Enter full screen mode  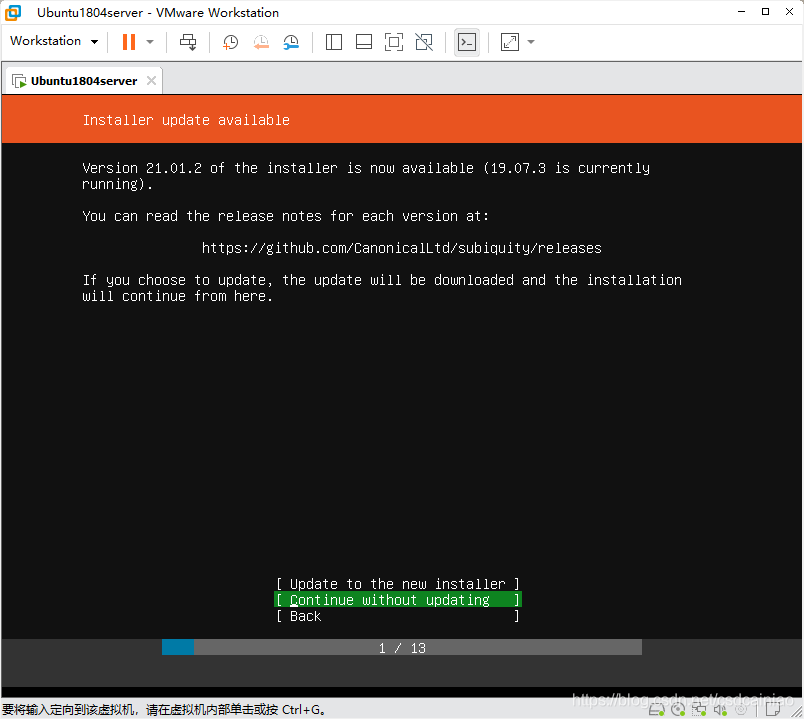pyautogui.click(x=394, y=42)
